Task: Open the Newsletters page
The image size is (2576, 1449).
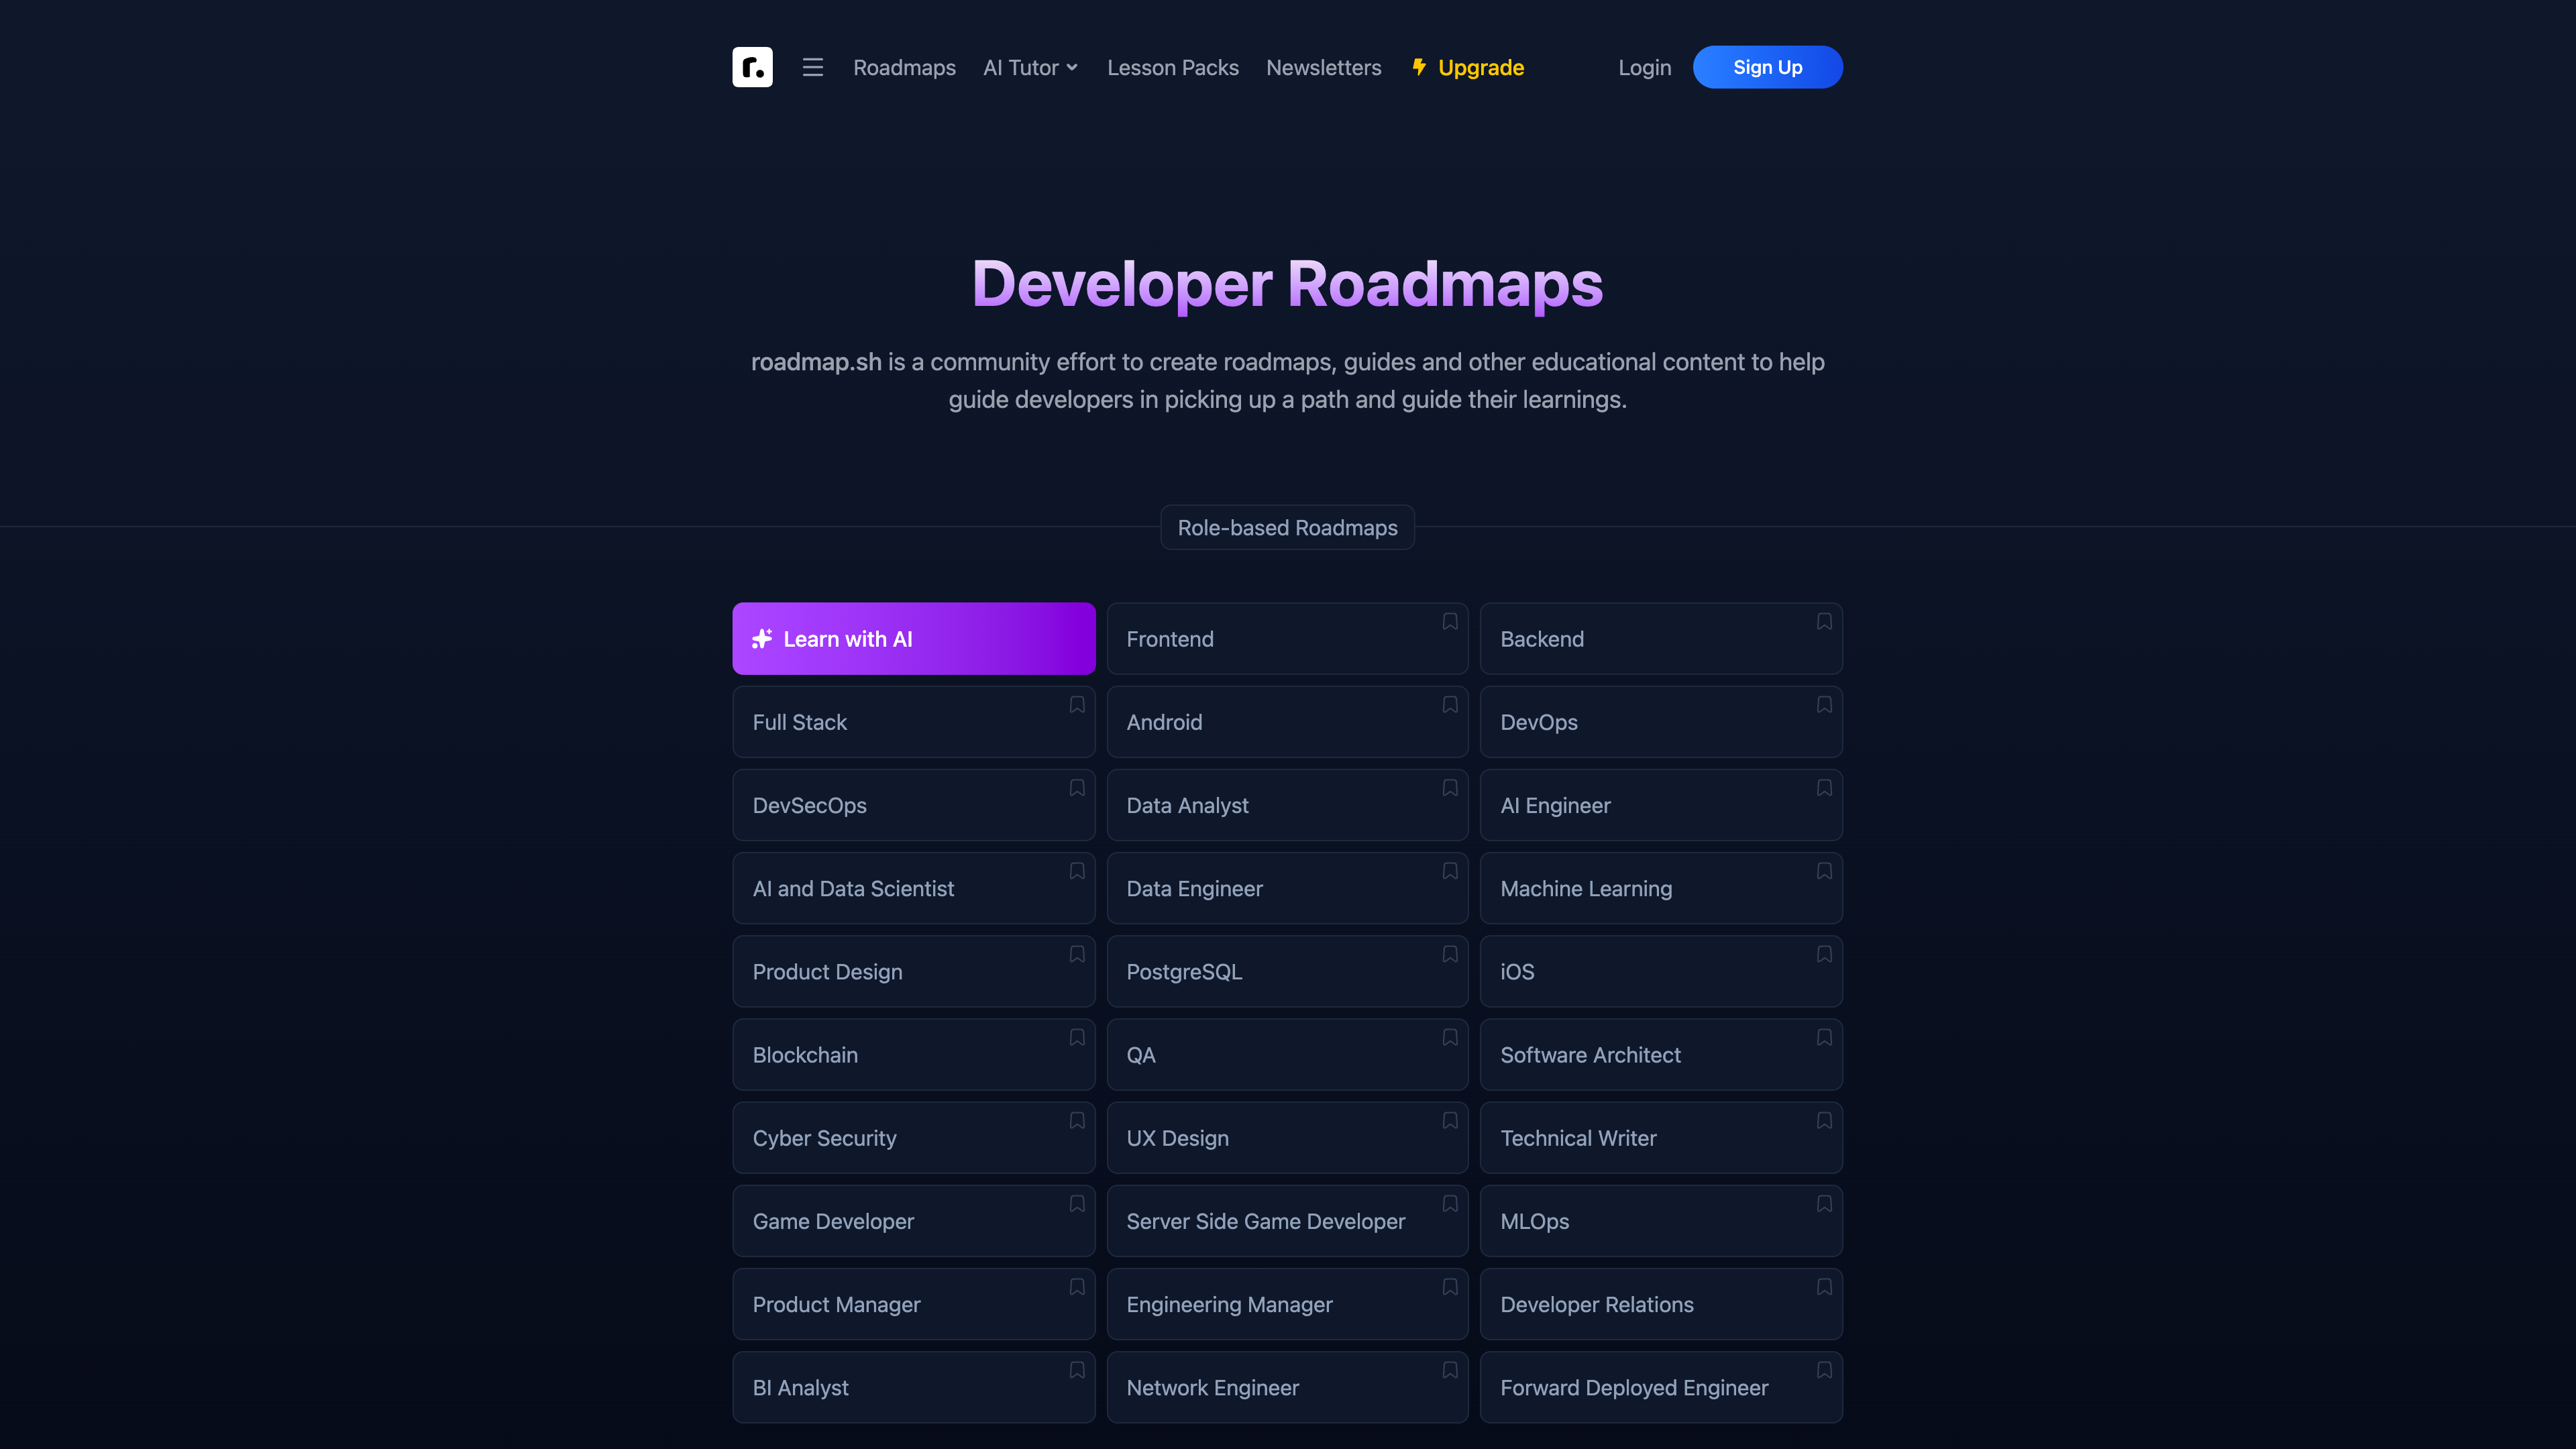Action: (x=1323, y=67)
